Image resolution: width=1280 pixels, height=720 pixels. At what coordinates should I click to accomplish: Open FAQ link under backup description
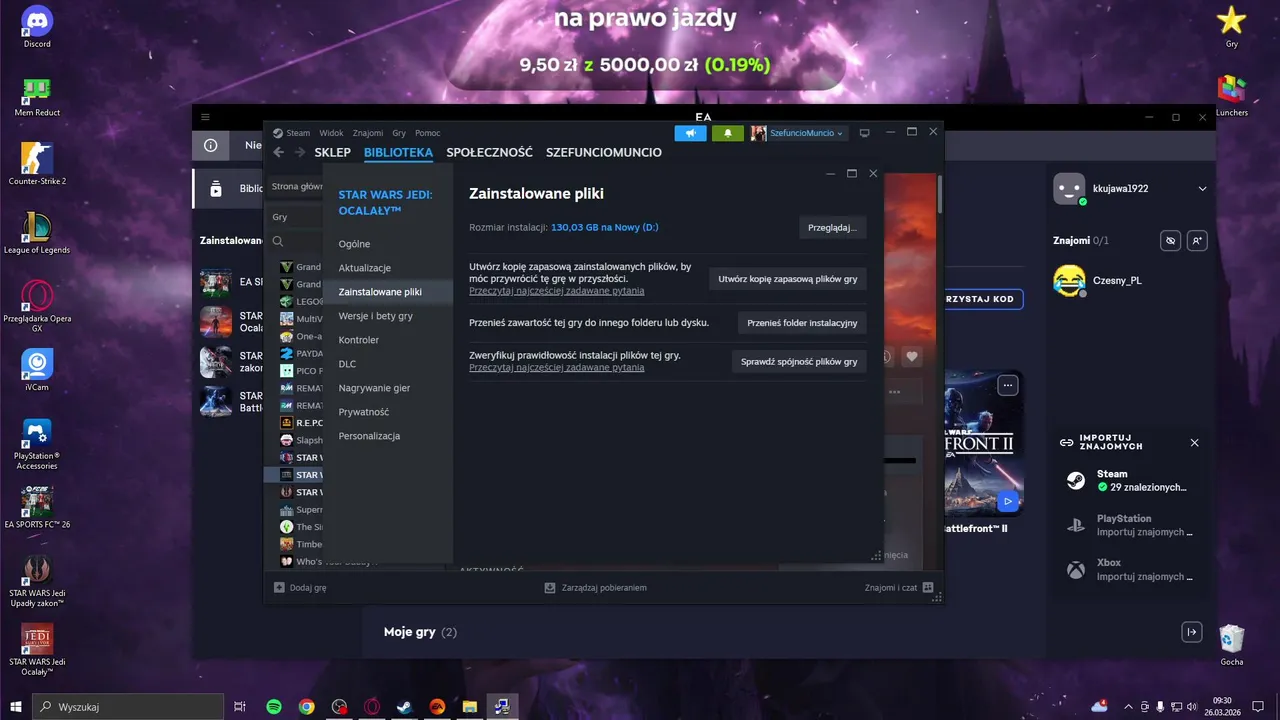pos(556,291)
